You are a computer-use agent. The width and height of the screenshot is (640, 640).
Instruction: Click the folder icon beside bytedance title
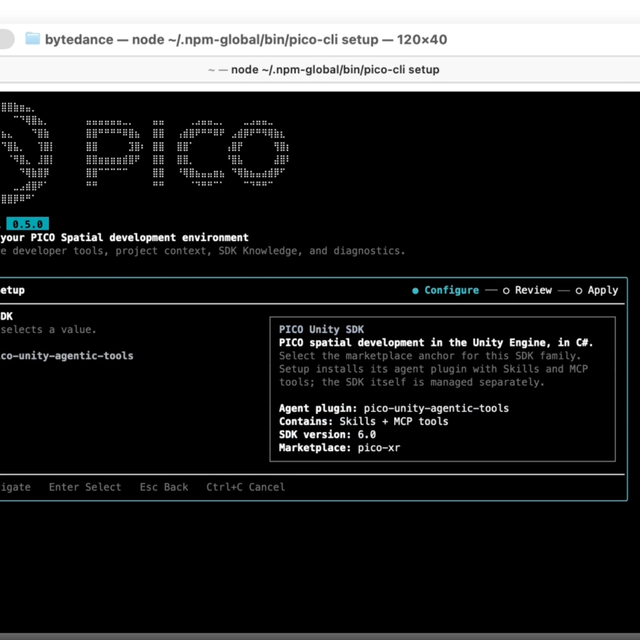tap(33, 39)
